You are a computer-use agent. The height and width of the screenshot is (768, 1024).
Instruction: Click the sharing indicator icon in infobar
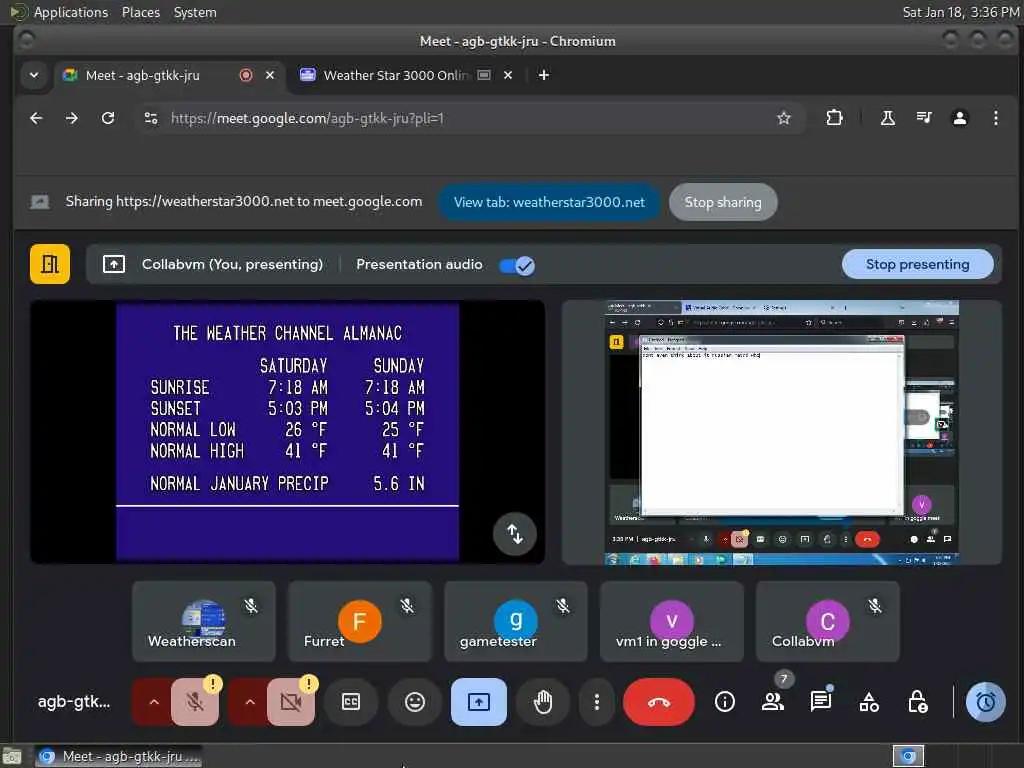tap(40, 202)
